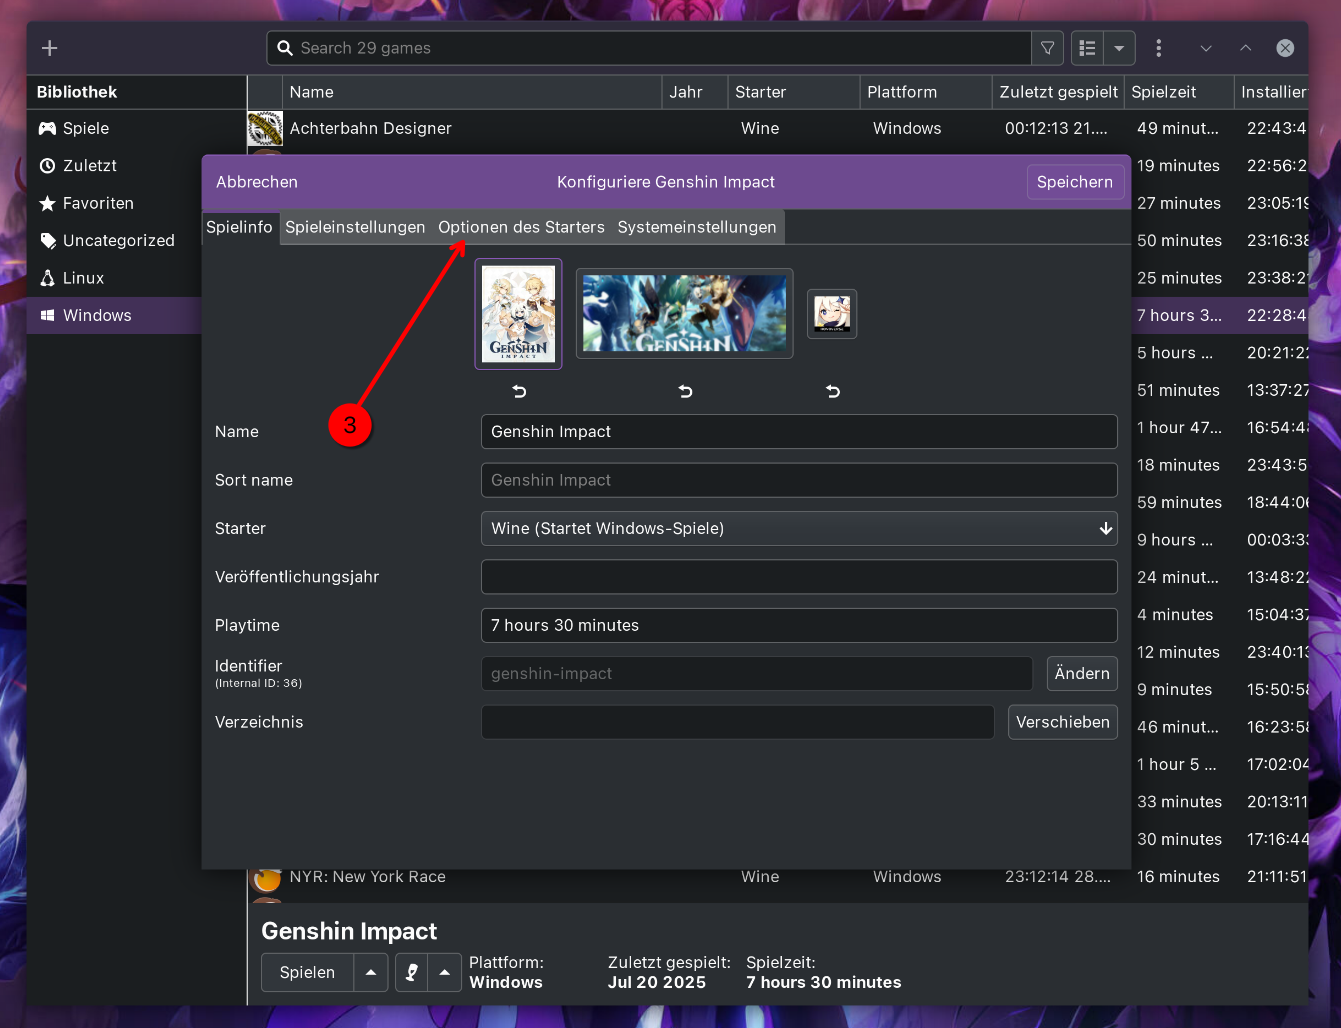Viewport: 1341px width, 1028px height.
Task: Click the add game plus icon
Action: [x=49, y=48]
